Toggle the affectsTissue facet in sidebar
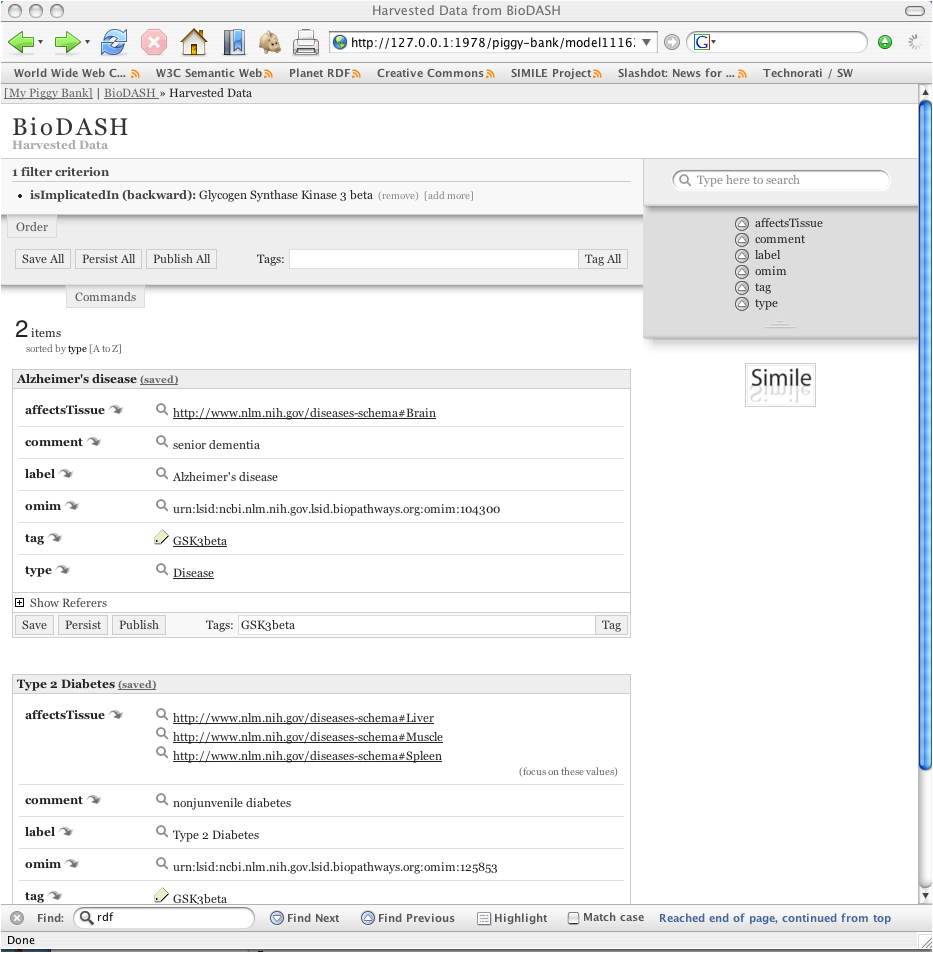Image resolution: width=933 pixels, height=953 pixels. pos(742,224)
